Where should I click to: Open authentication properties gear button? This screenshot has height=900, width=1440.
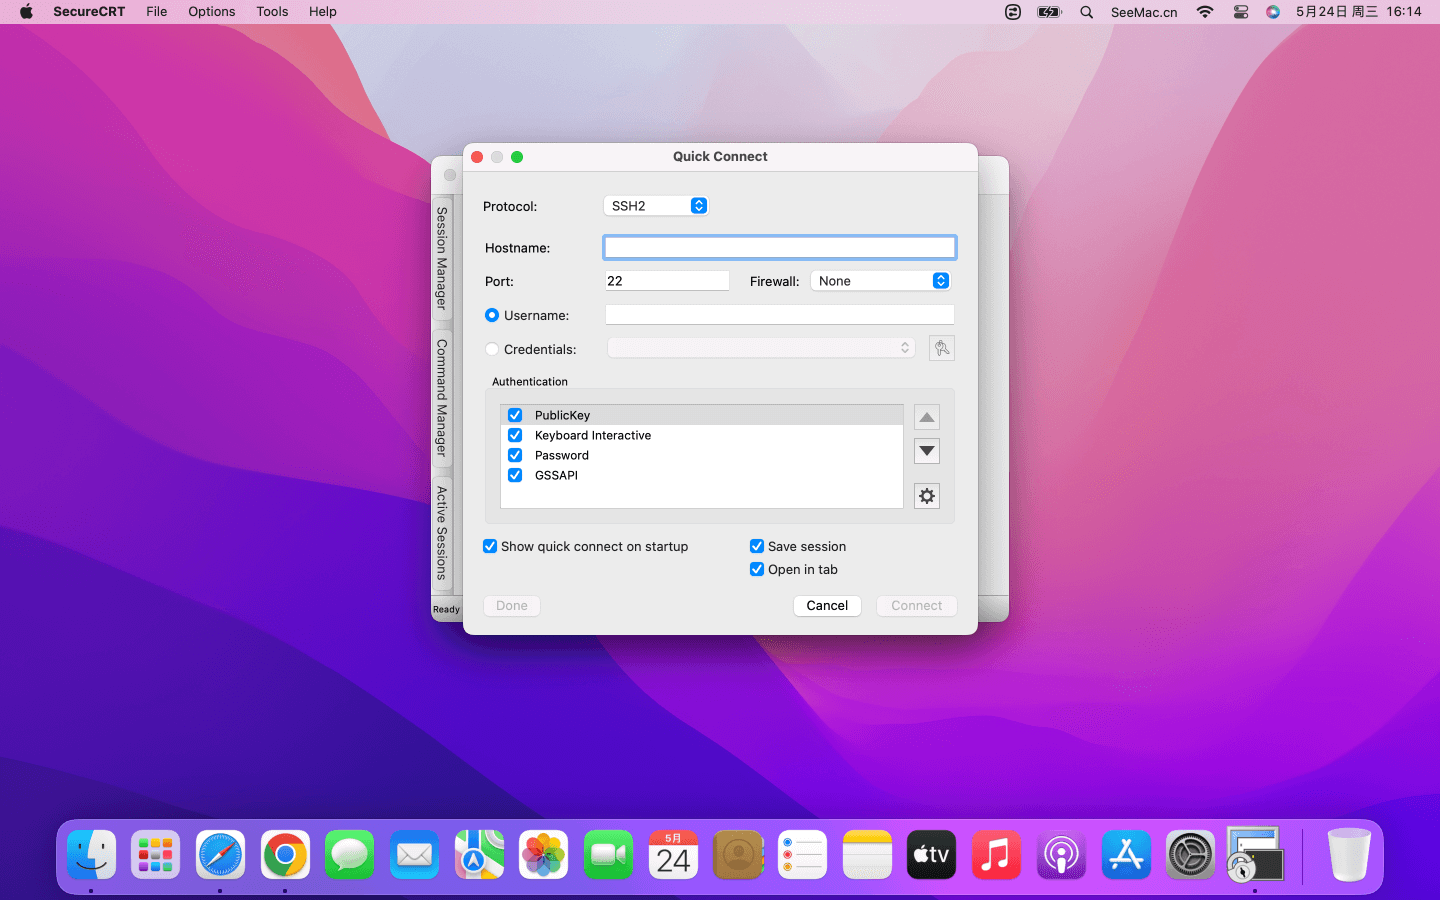(x=927, y=496)
